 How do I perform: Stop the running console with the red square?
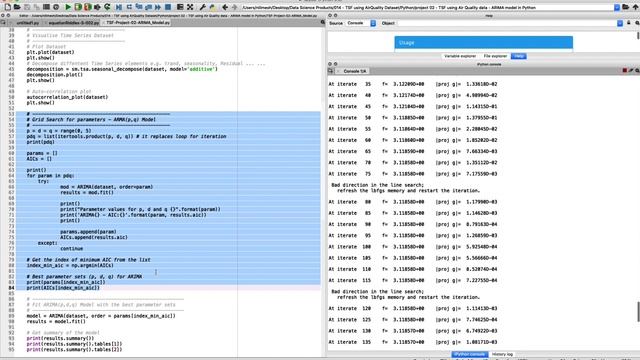point(624,71)
